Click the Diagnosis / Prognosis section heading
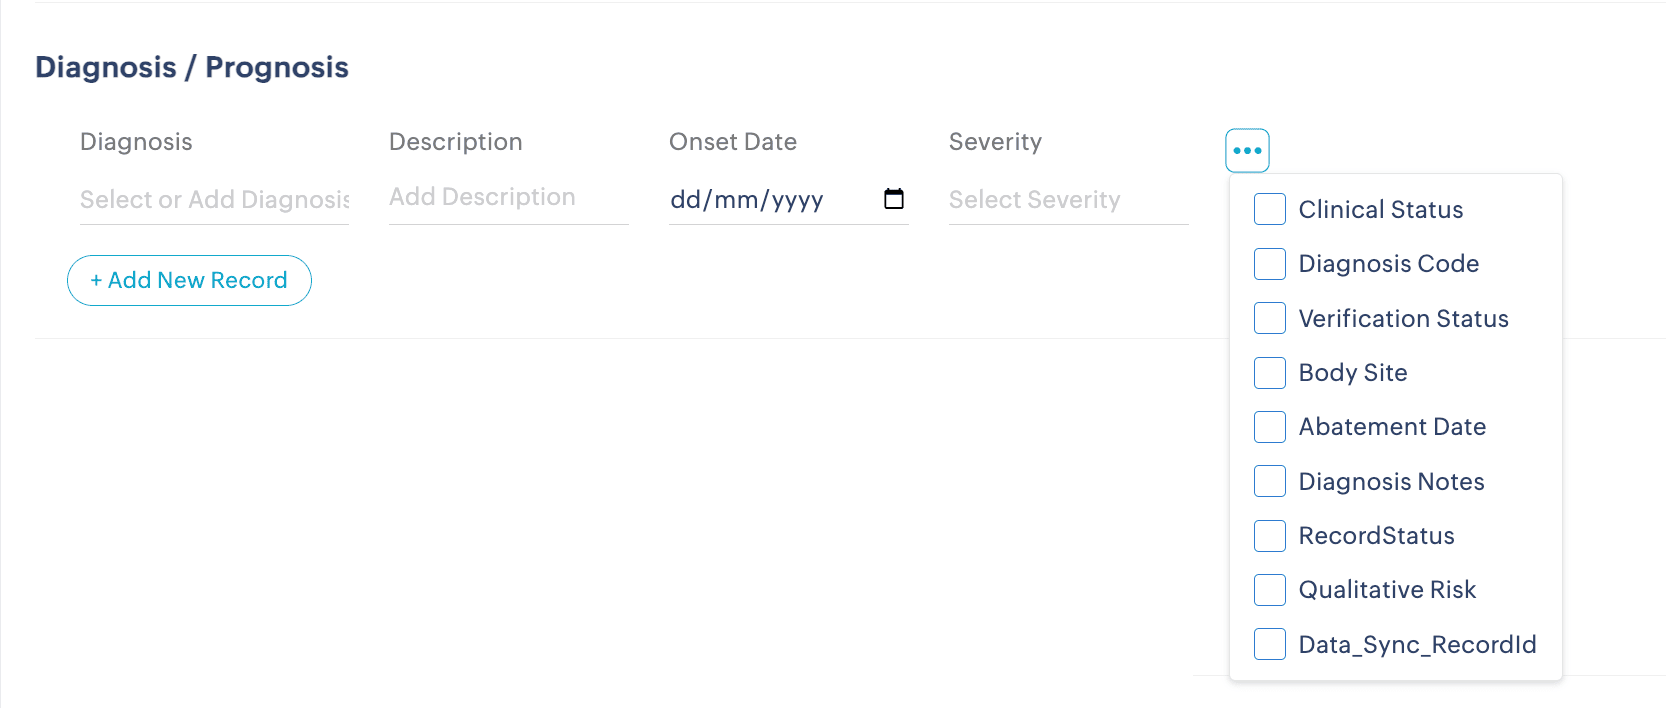 coord(192,67)
